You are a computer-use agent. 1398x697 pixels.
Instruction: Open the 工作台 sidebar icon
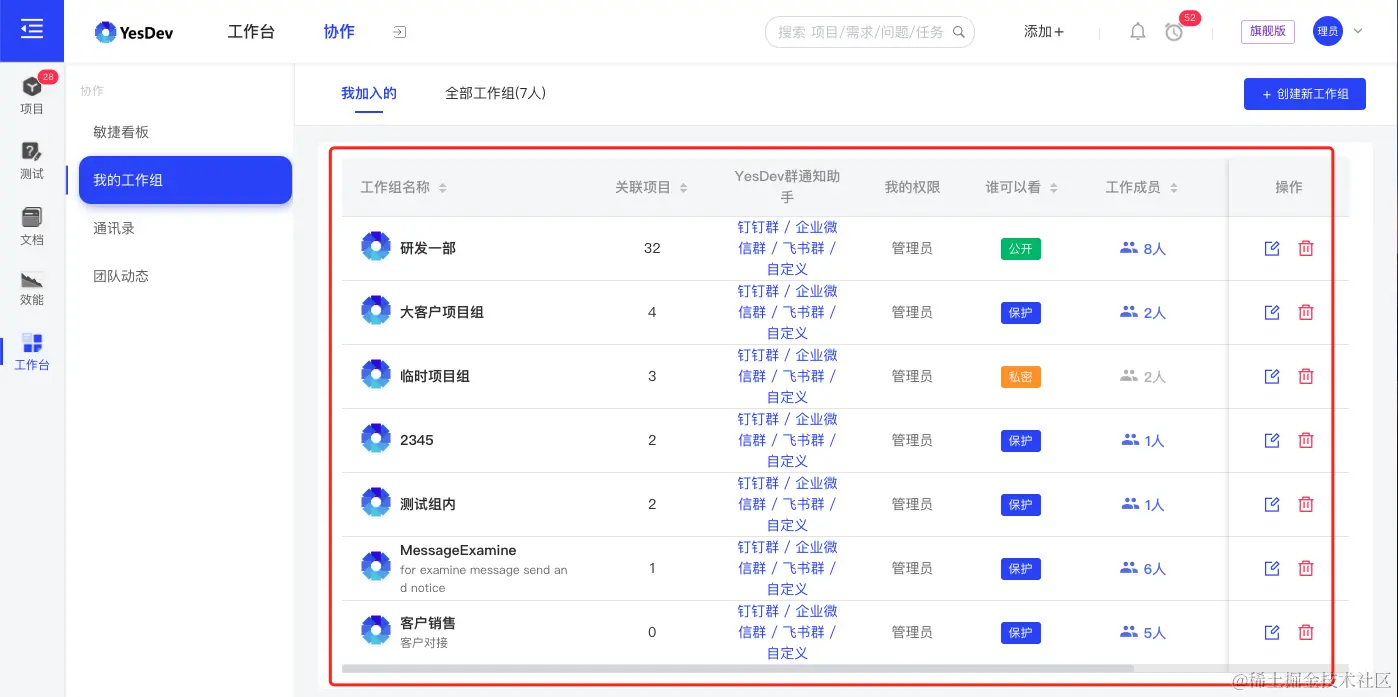[x=32, y=352]
